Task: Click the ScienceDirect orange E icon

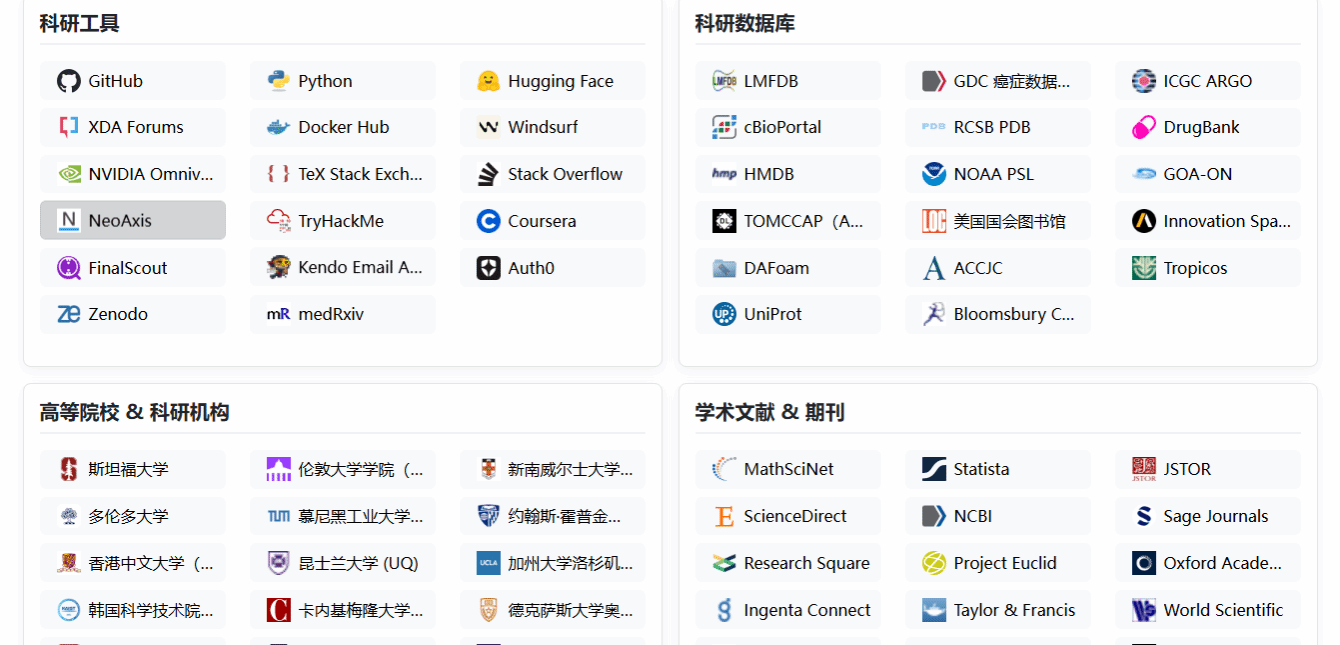Action: click(x=724, y=516)
